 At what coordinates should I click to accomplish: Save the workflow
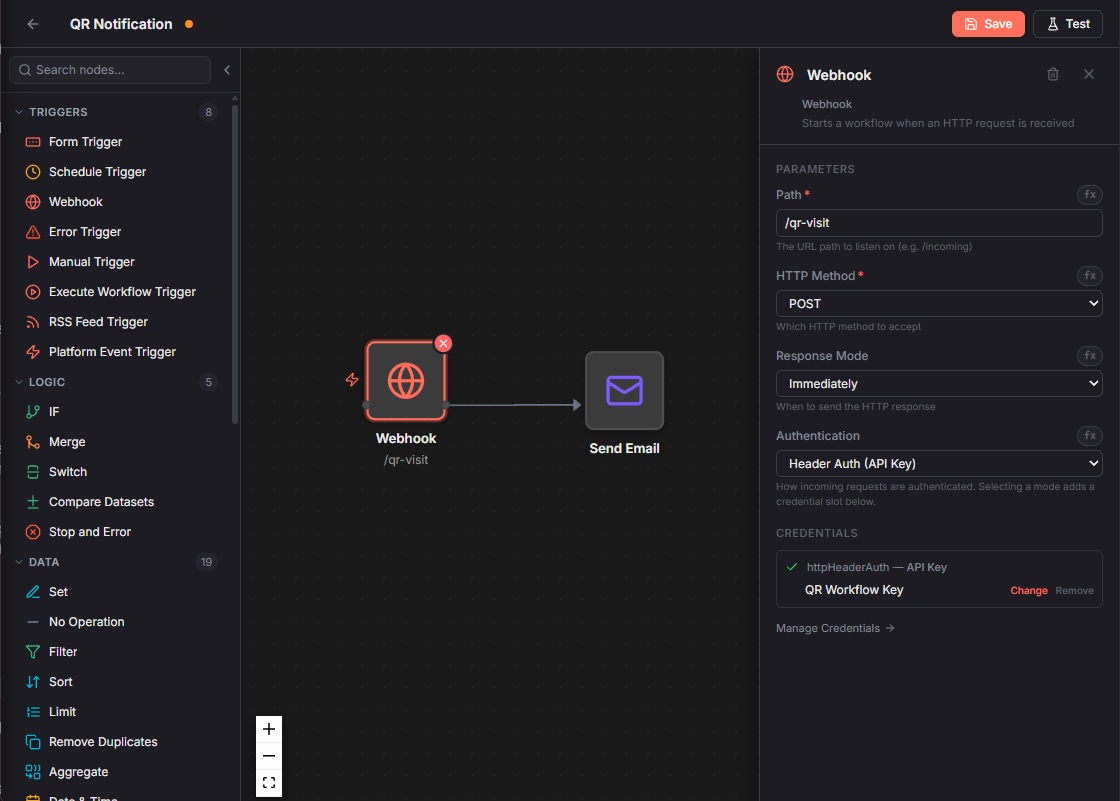click(988, 24)
